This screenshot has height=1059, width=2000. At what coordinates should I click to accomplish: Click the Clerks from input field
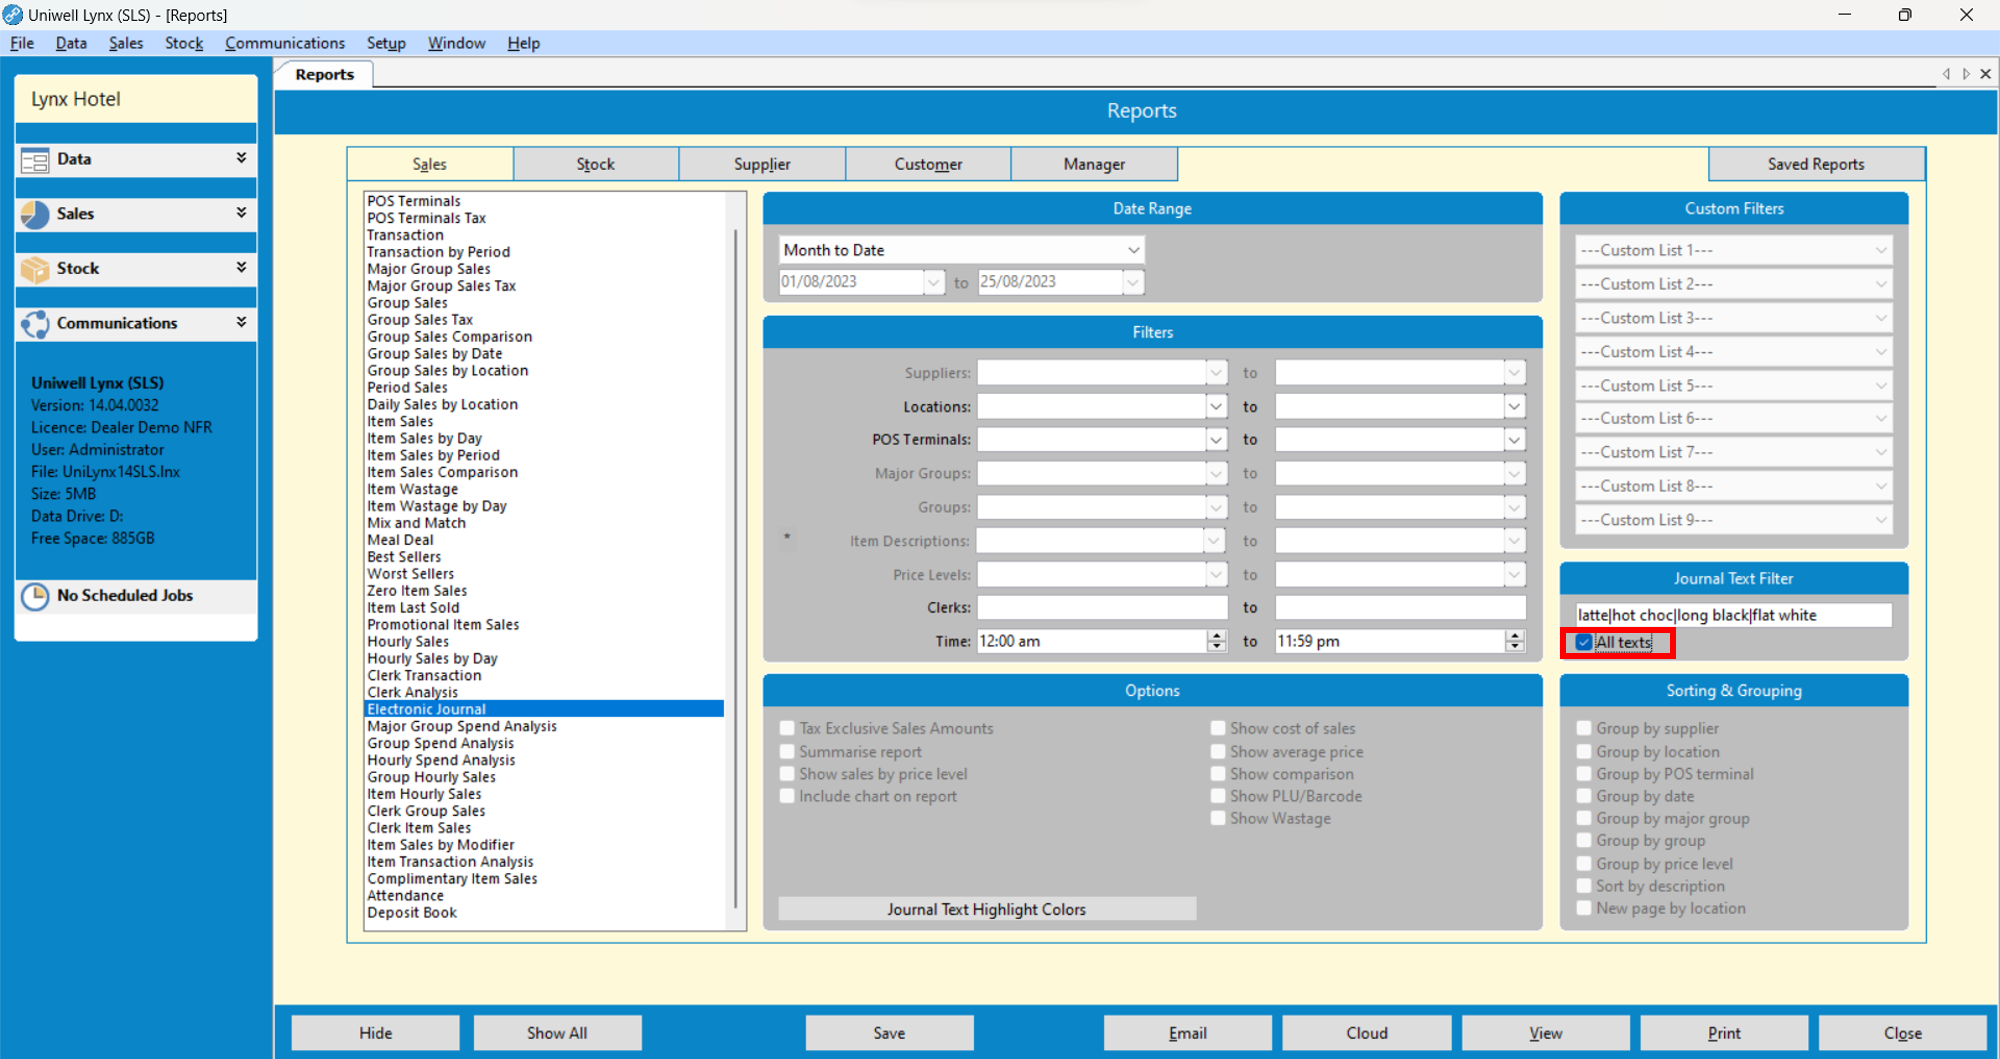point(1102,607)
